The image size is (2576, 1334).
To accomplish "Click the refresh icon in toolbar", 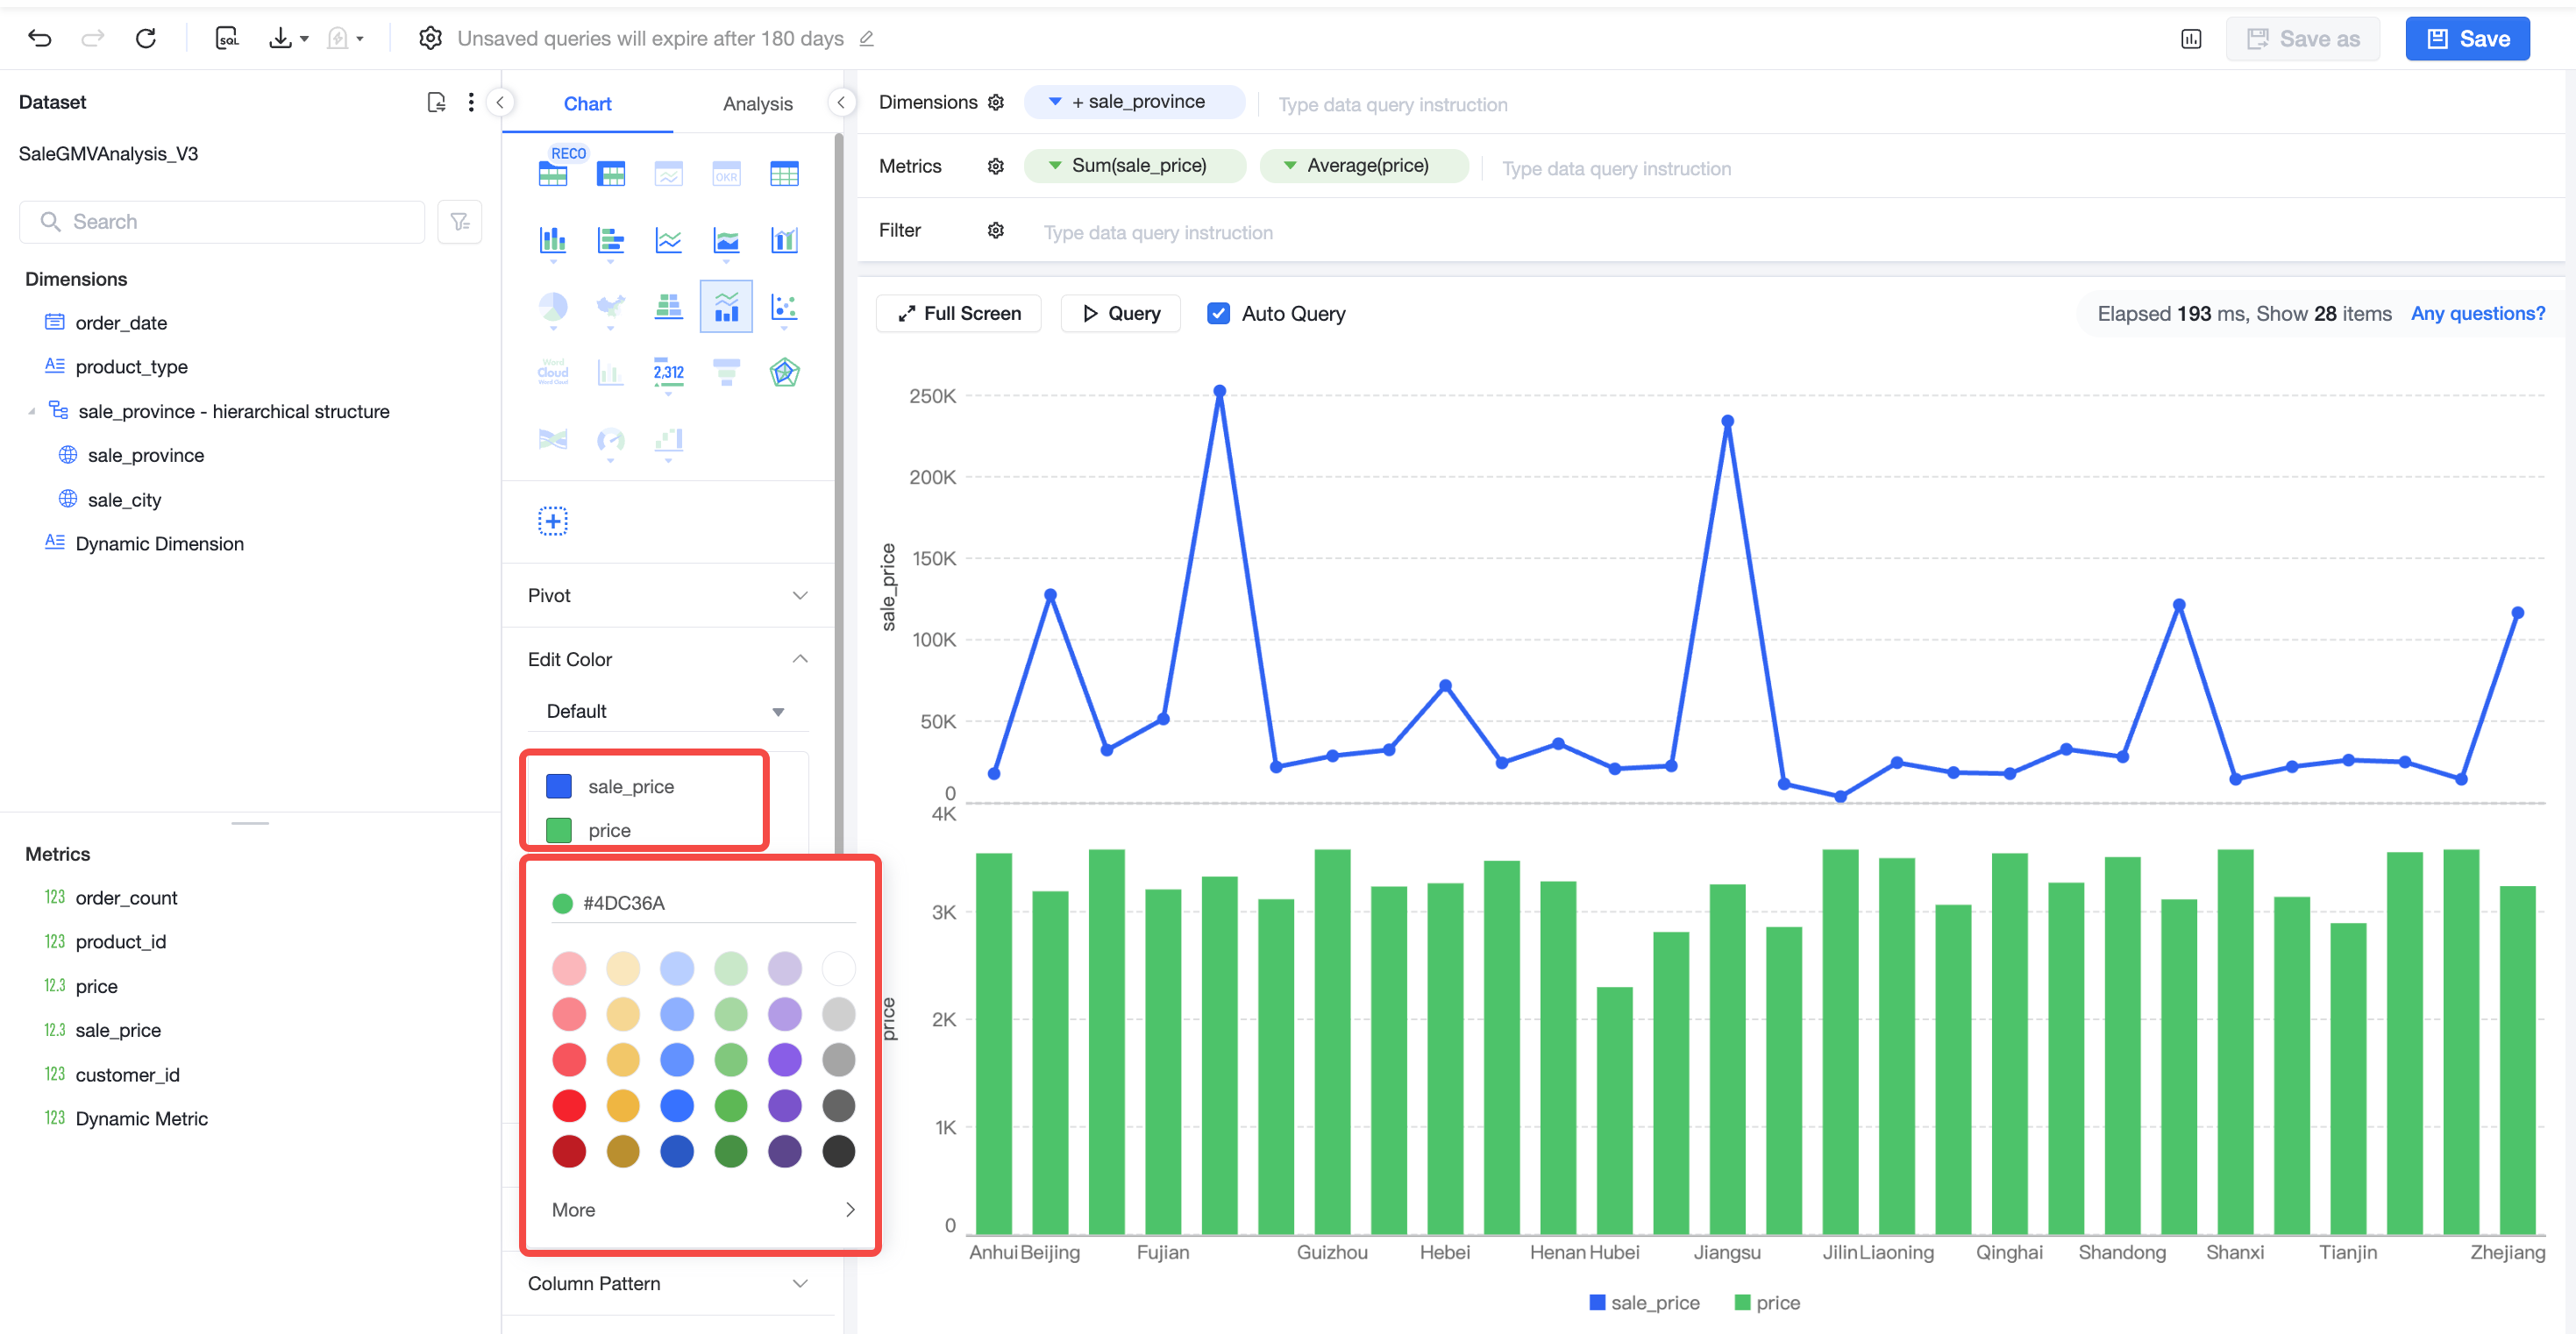I will point(146,38).
